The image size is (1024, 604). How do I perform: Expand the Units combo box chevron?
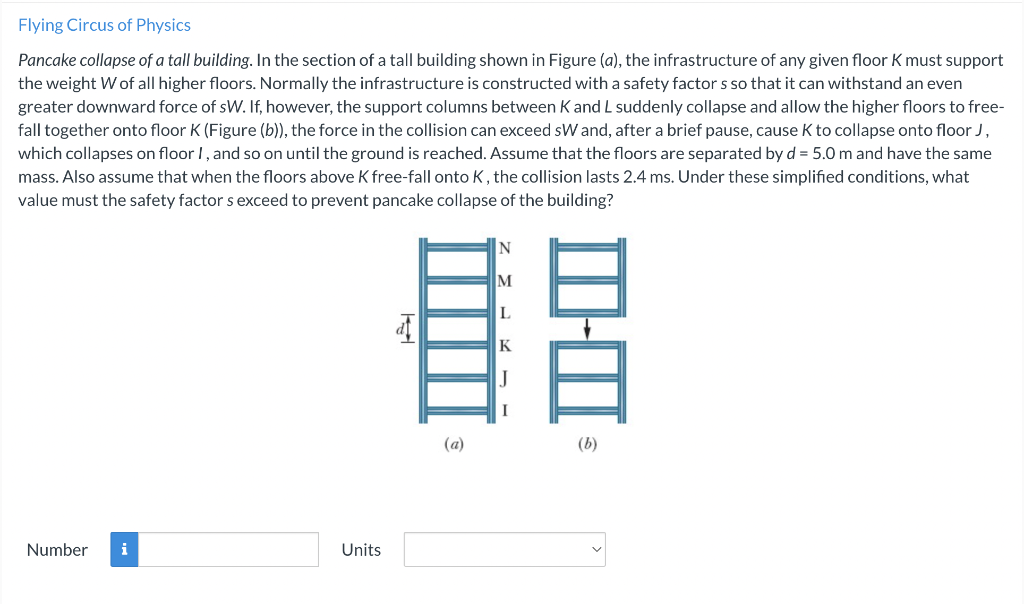click(594, 549)
